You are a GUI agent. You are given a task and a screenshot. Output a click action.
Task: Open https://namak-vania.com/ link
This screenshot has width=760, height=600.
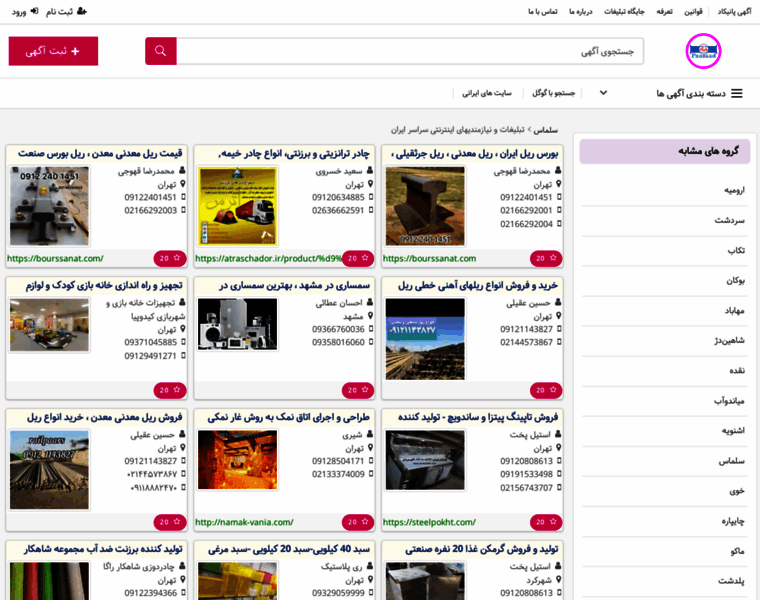(244, 522)
